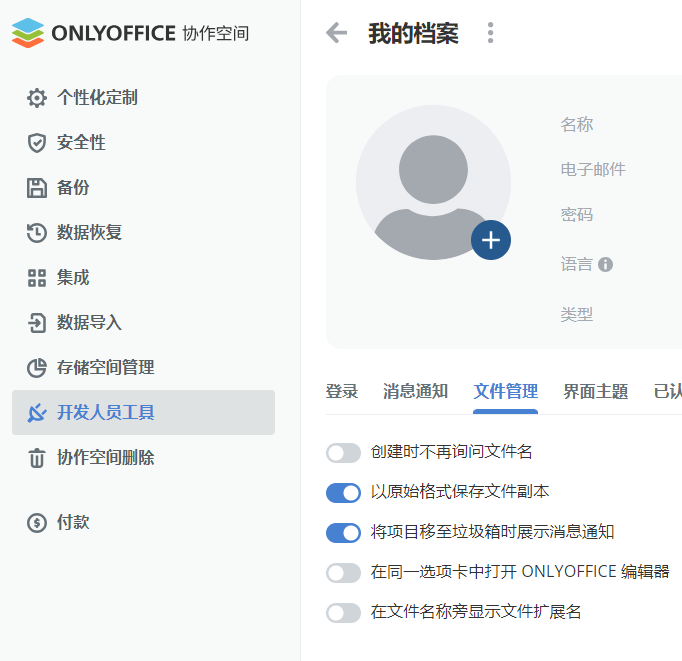Screen dimensions: 682x661
Task: Open 安全性 settings in sidebar
Action: [144, 143]
